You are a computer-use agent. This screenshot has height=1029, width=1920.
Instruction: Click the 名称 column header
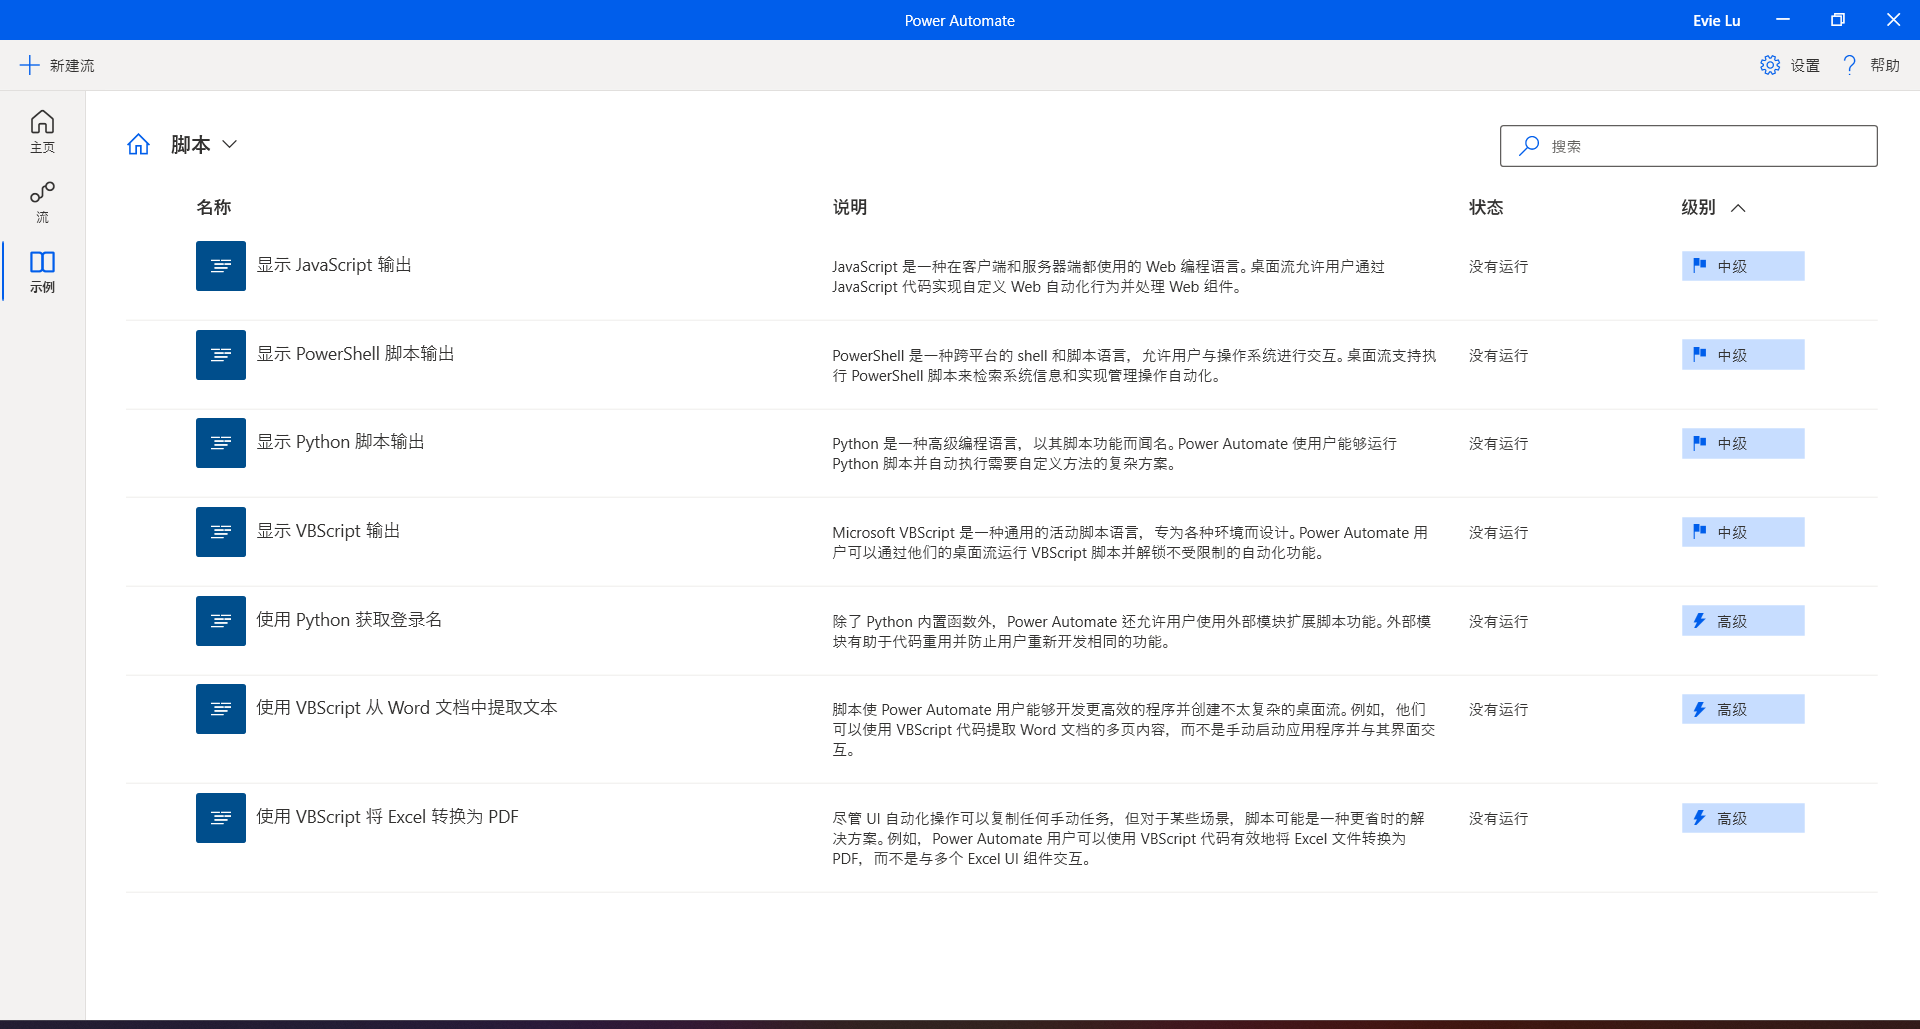coord(213,207)
